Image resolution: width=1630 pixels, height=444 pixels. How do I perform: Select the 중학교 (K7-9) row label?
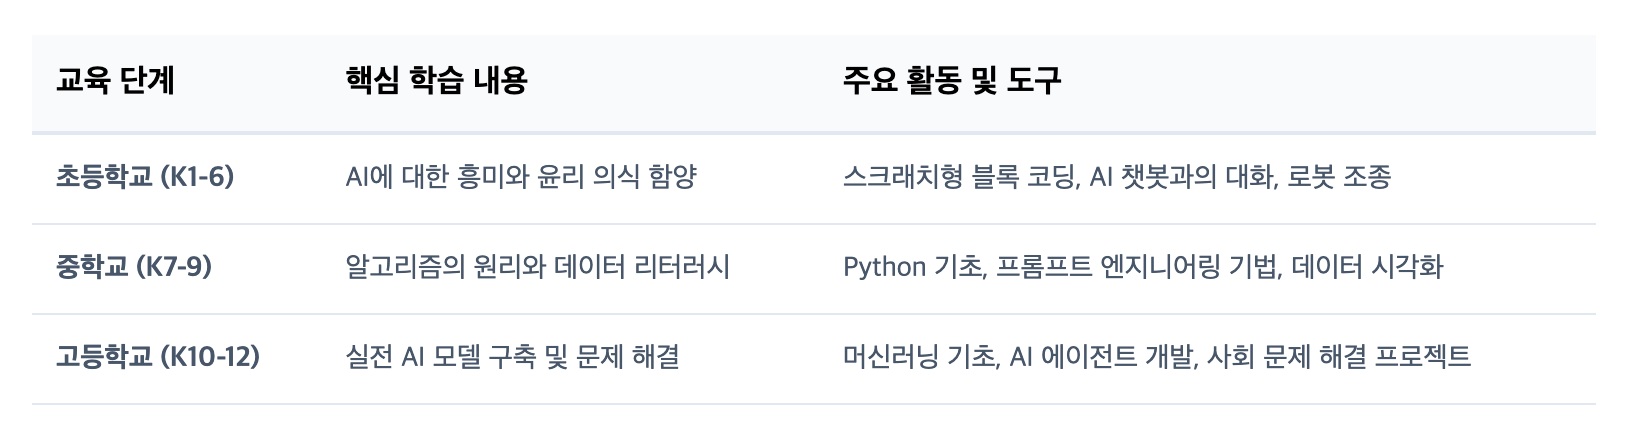pyautogui.click(x=133, y=268)
